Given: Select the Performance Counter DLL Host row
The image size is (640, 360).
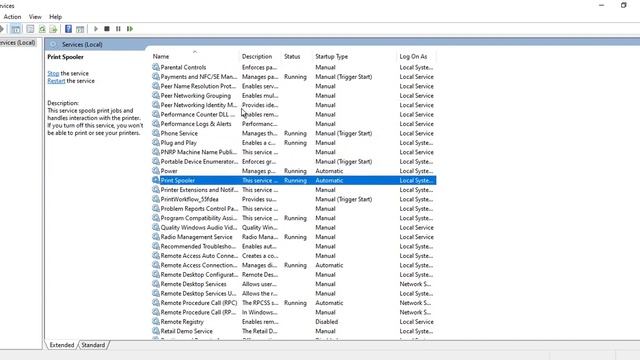Looking at the screenshot, I should (293, 114).
